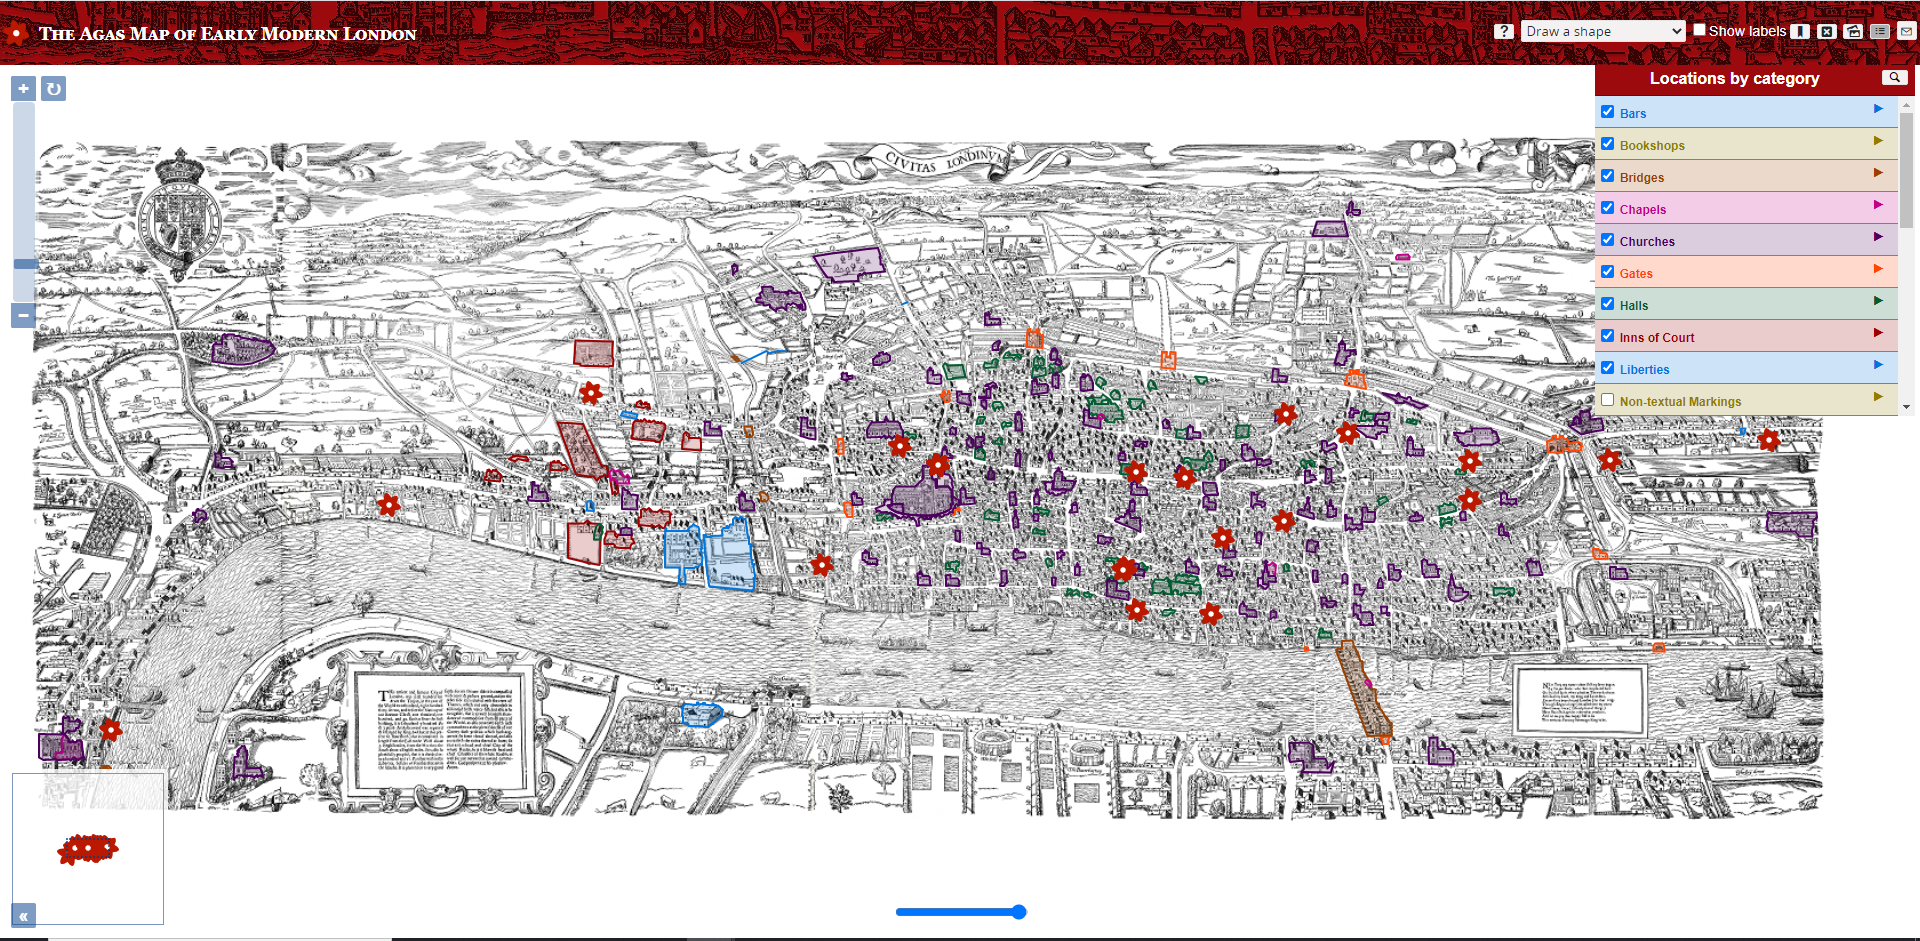Viewport: 1920px width, 941px height.
Task: Click the envelope mail icon
Action: [x=1907, y=31]
